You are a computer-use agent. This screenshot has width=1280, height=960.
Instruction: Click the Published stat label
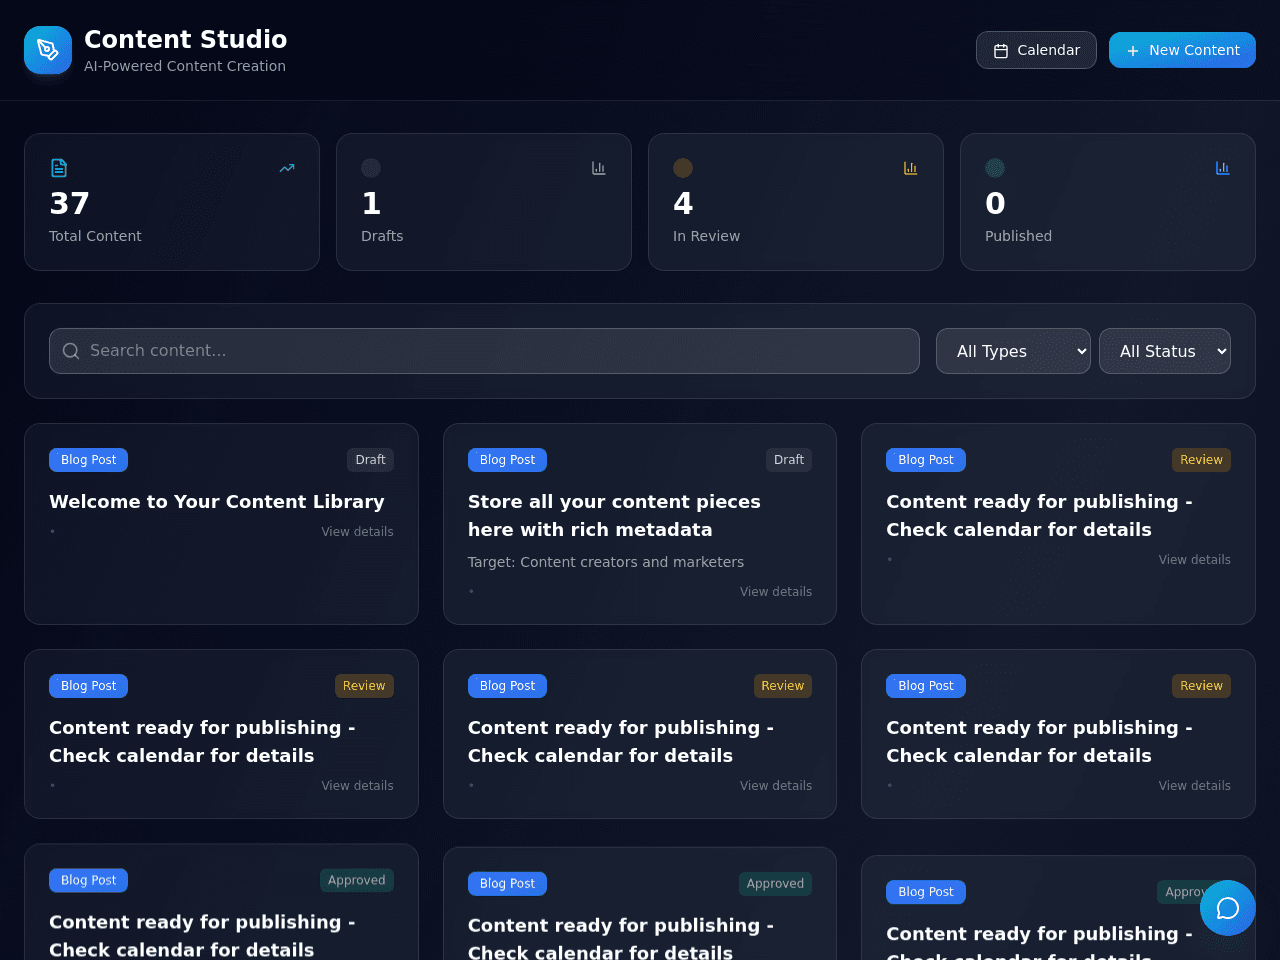point(1018,236)
